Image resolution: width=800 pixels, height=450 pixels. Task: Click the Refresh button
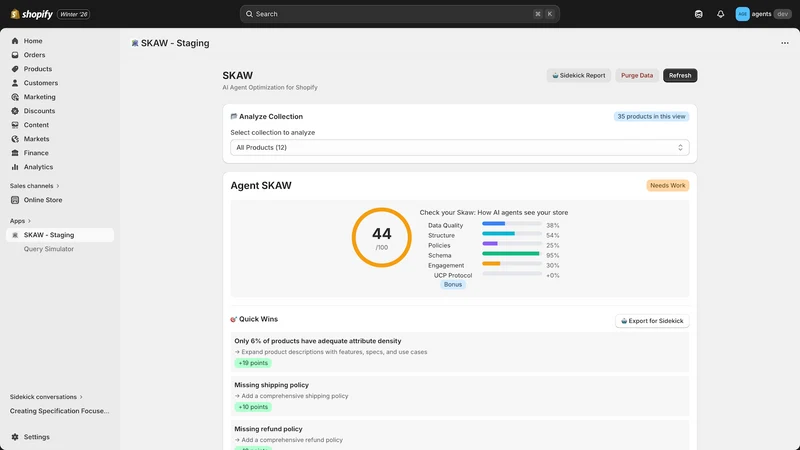pyautogui.click(x=680, y=76)
